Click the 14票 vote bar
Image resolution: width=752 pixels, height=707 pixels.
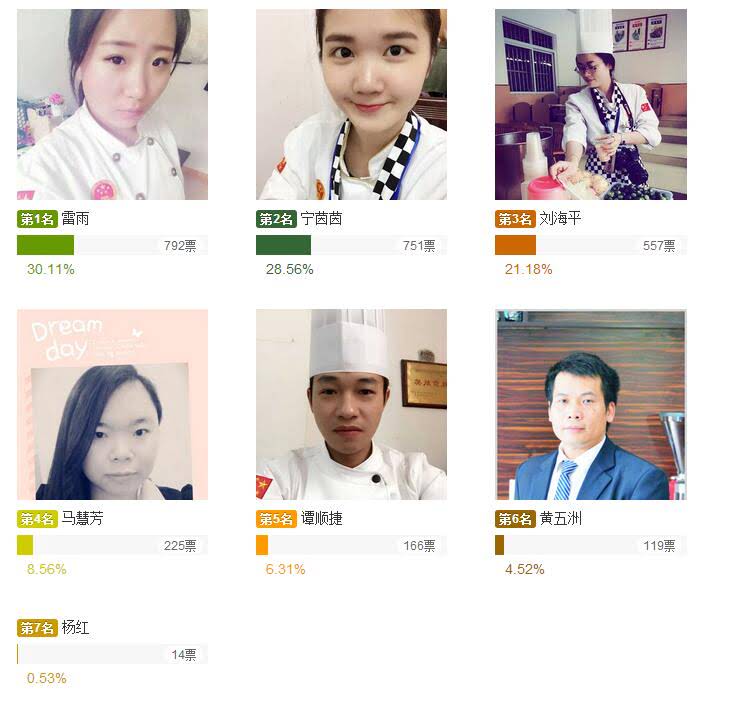click(112, 654)
